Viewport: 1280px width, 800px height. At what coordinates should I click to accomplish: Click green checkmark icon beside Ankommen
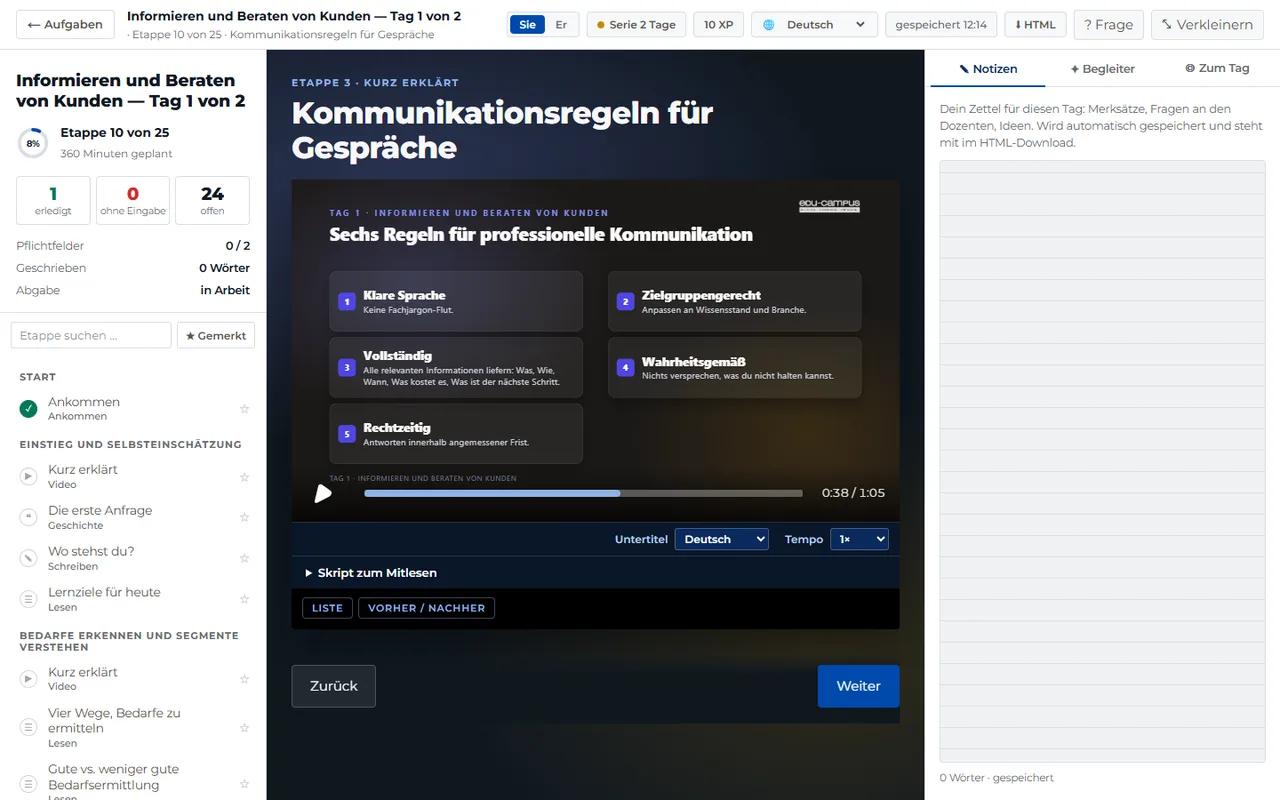29,408
